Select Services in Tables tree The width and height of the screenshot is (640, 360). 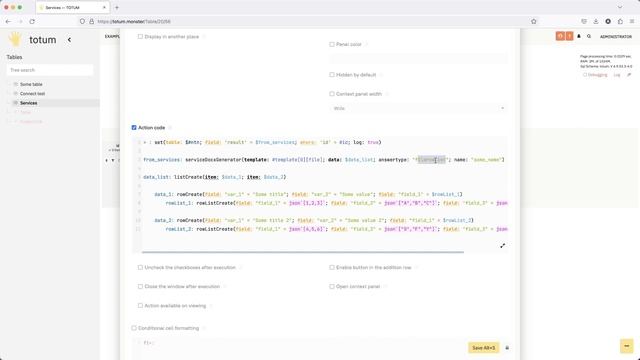tap(29, 103)
